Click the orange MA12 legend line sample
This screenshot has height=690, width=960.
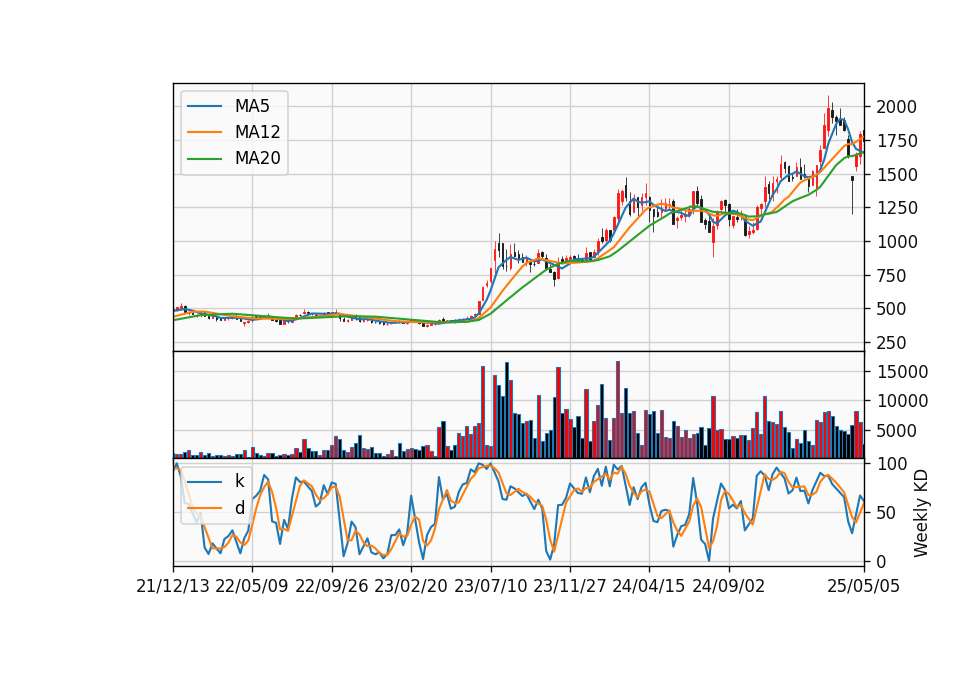point(204,132)
